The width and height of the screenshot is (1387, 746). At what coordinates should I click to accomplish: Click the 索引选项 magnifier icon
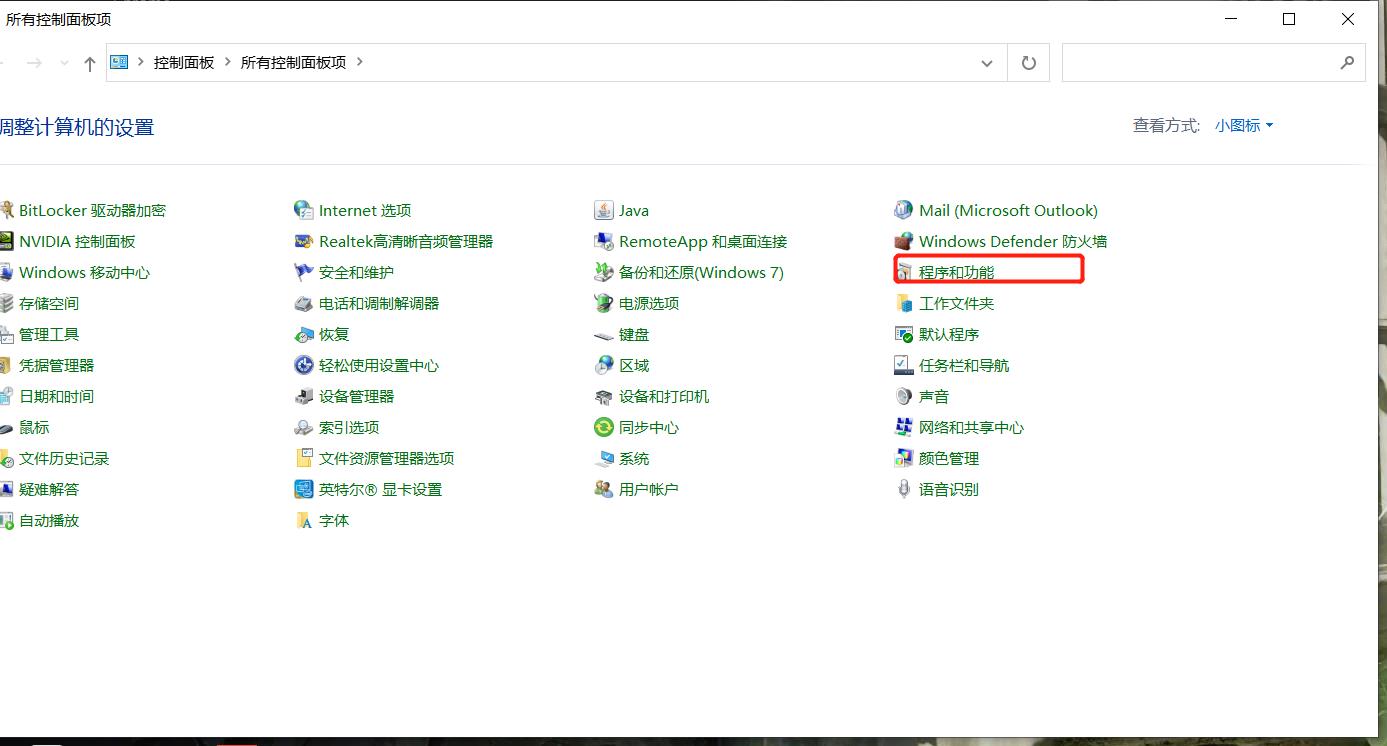[304, 427]
